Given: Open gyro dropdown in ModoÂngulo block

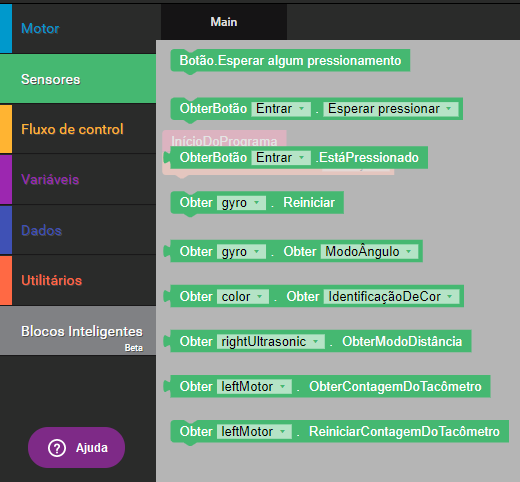Looking at the screenshot, I should 241,252.
